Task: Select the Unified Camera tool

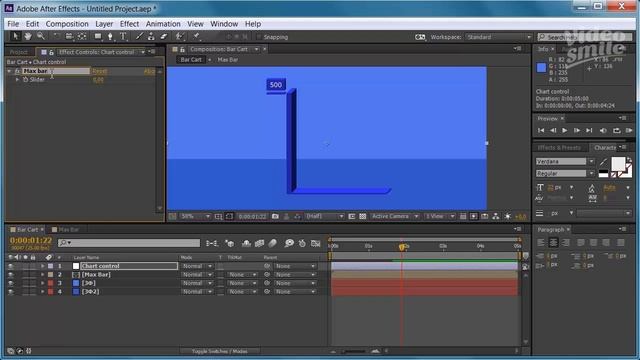Action: [x=69, y=36]
